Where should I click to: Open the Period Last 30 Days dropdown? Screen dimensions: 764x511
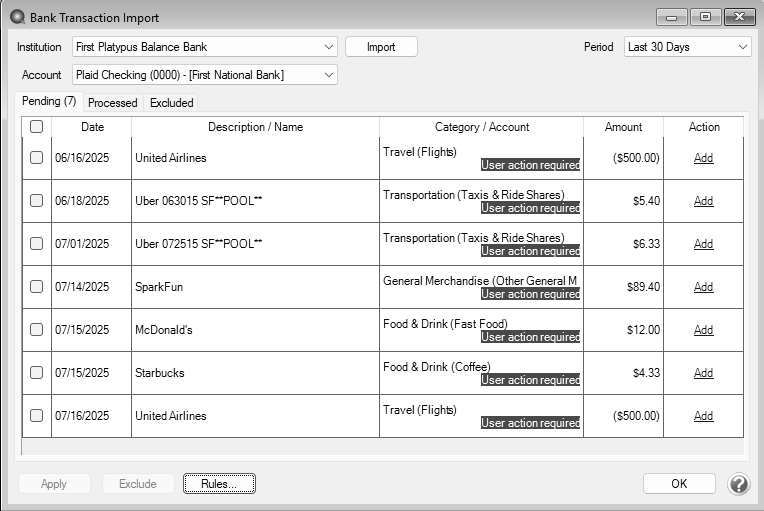[x=686, y=47]
